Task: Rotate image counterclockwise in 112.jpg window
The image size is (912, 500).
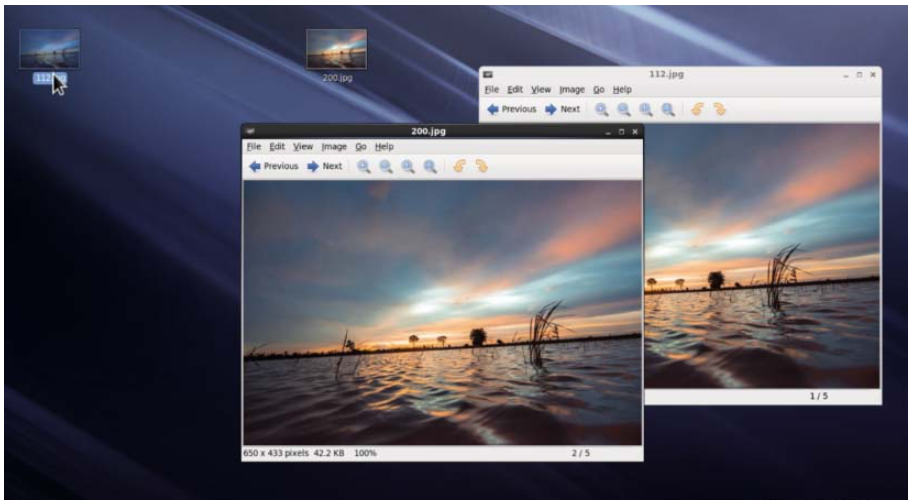Action: (x=697, y=109)
